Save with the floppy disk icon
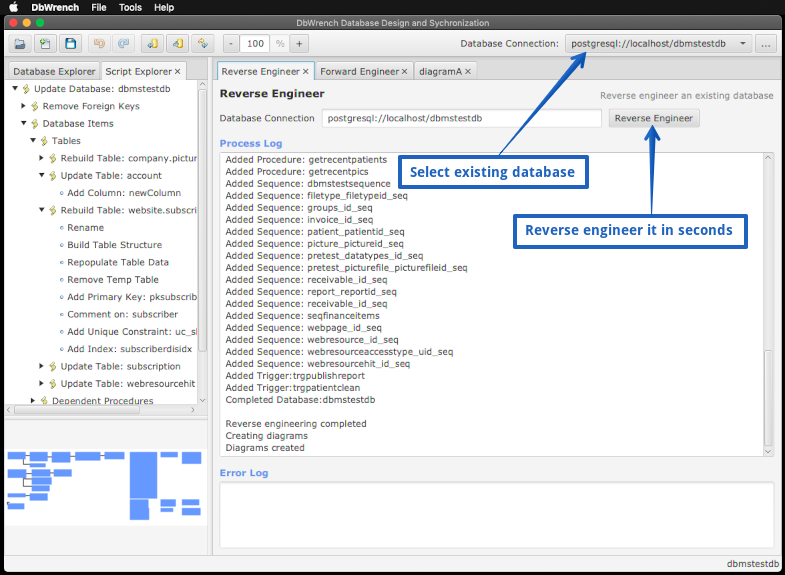 click(71, 44)
